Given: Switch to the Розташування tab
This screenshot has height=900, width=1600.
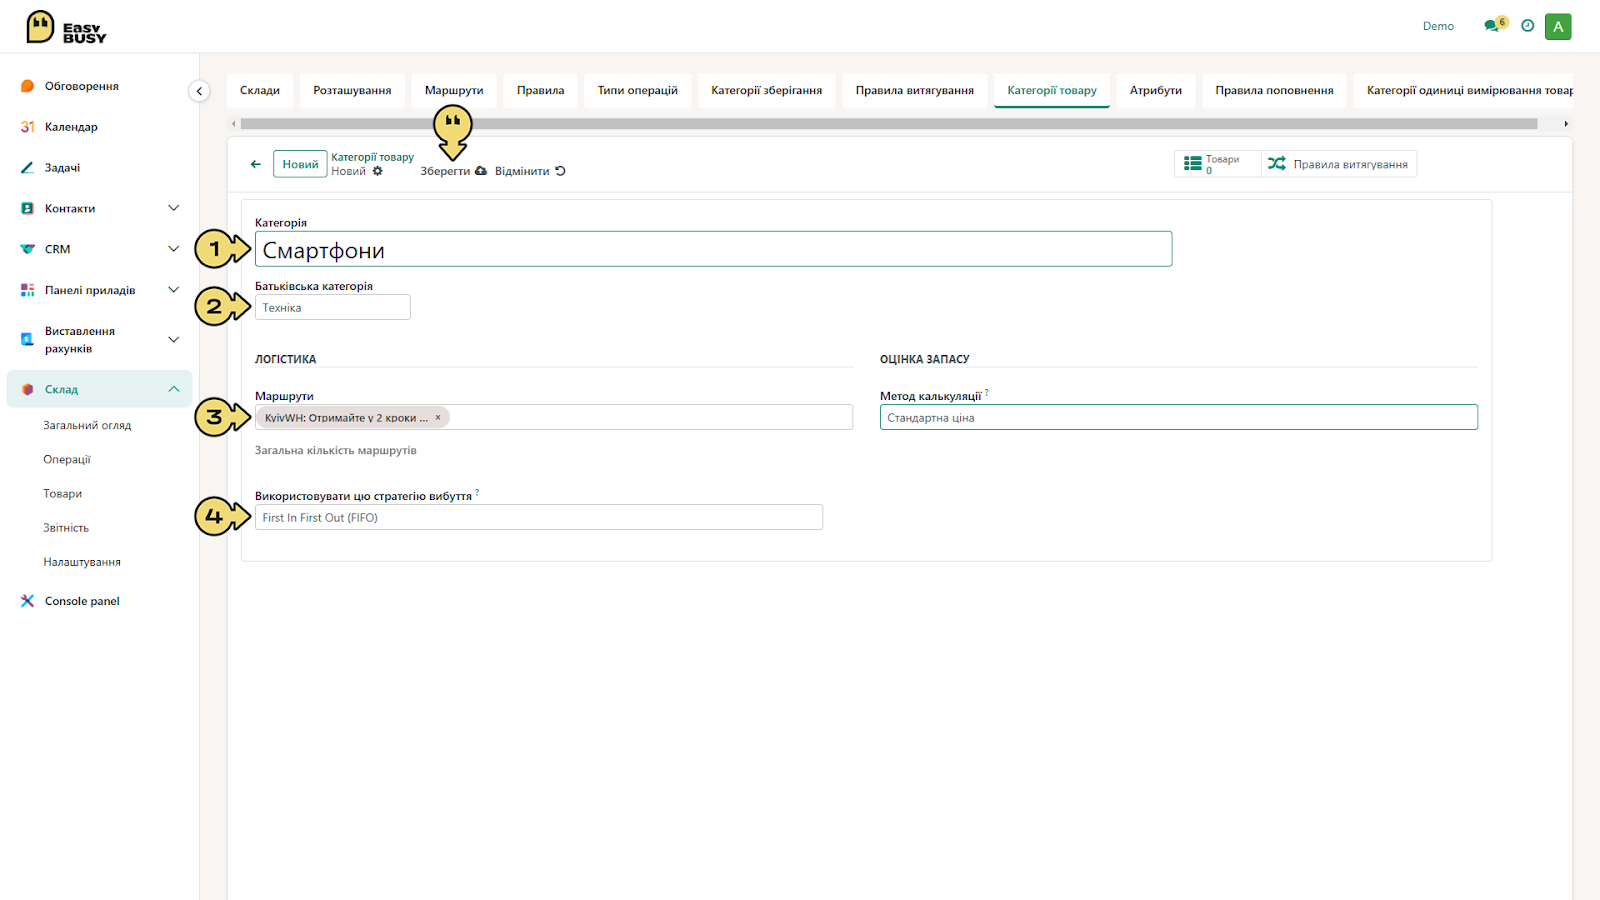Looking at the screenshot, I should 352,90.
